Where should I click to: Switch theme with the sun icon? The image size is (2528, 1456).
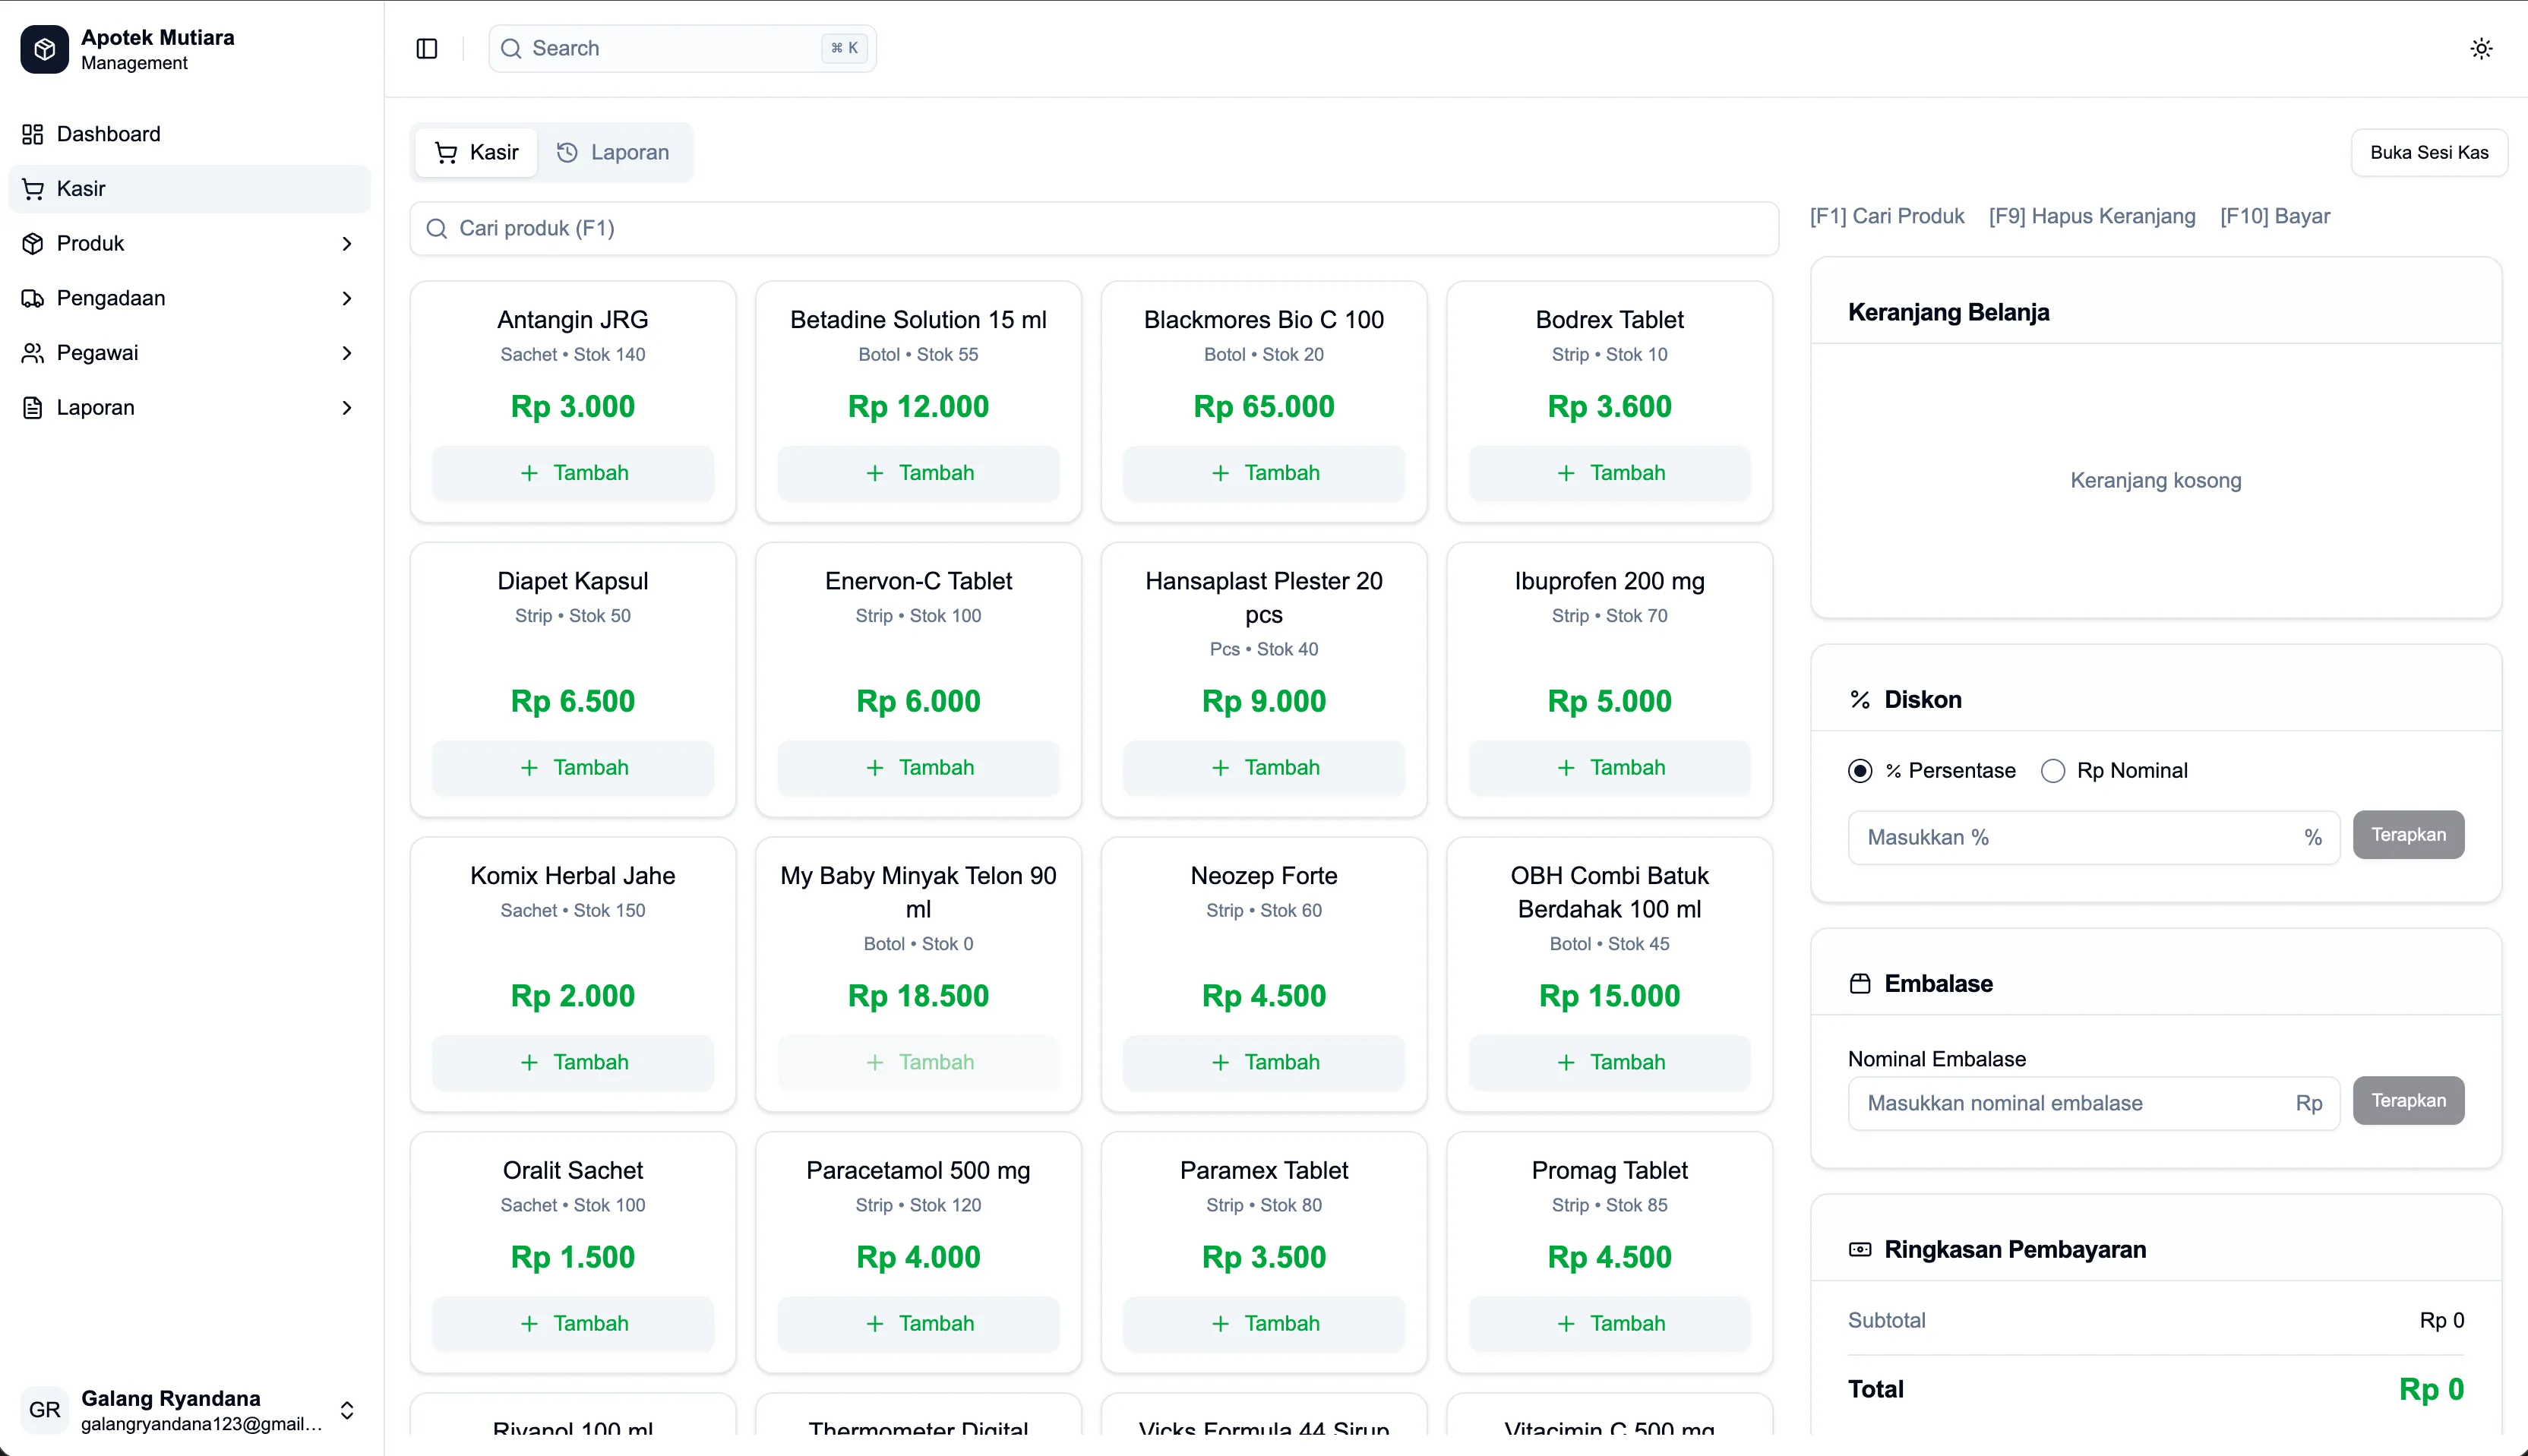point(2481,49)
